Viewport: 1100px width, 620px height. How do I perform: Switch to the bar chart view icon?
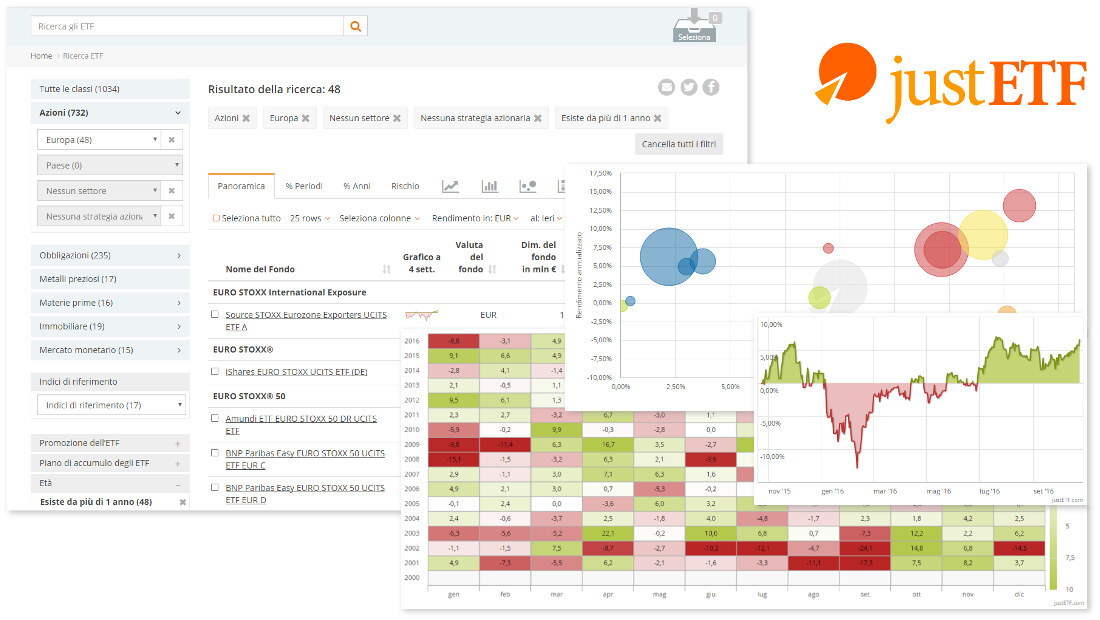(490, 186)
